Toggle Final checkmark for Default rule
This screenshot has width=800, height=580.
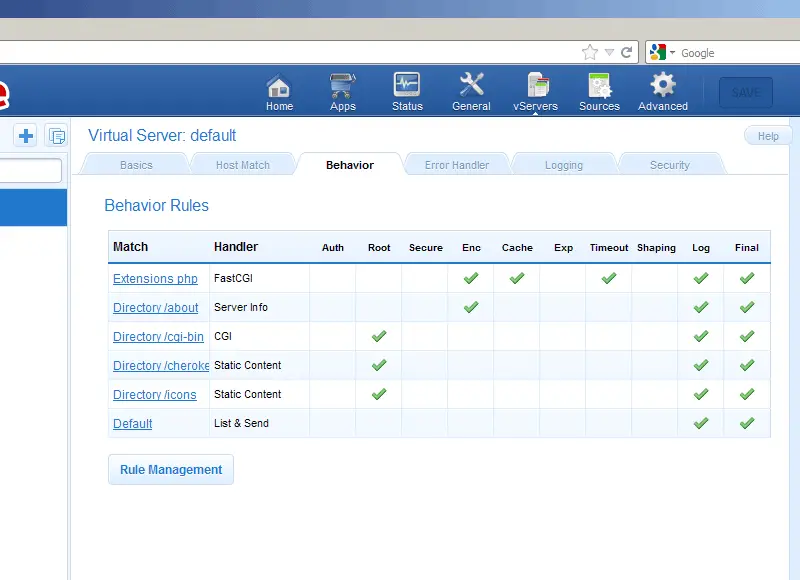[x=747, y=423]
